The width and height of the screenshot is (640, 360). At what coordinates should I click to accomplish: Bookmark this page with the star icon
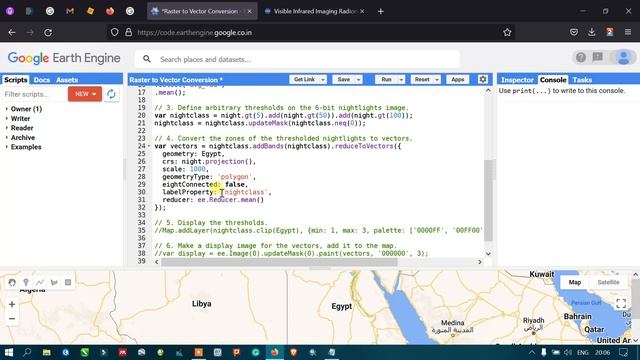coord(507,32)
